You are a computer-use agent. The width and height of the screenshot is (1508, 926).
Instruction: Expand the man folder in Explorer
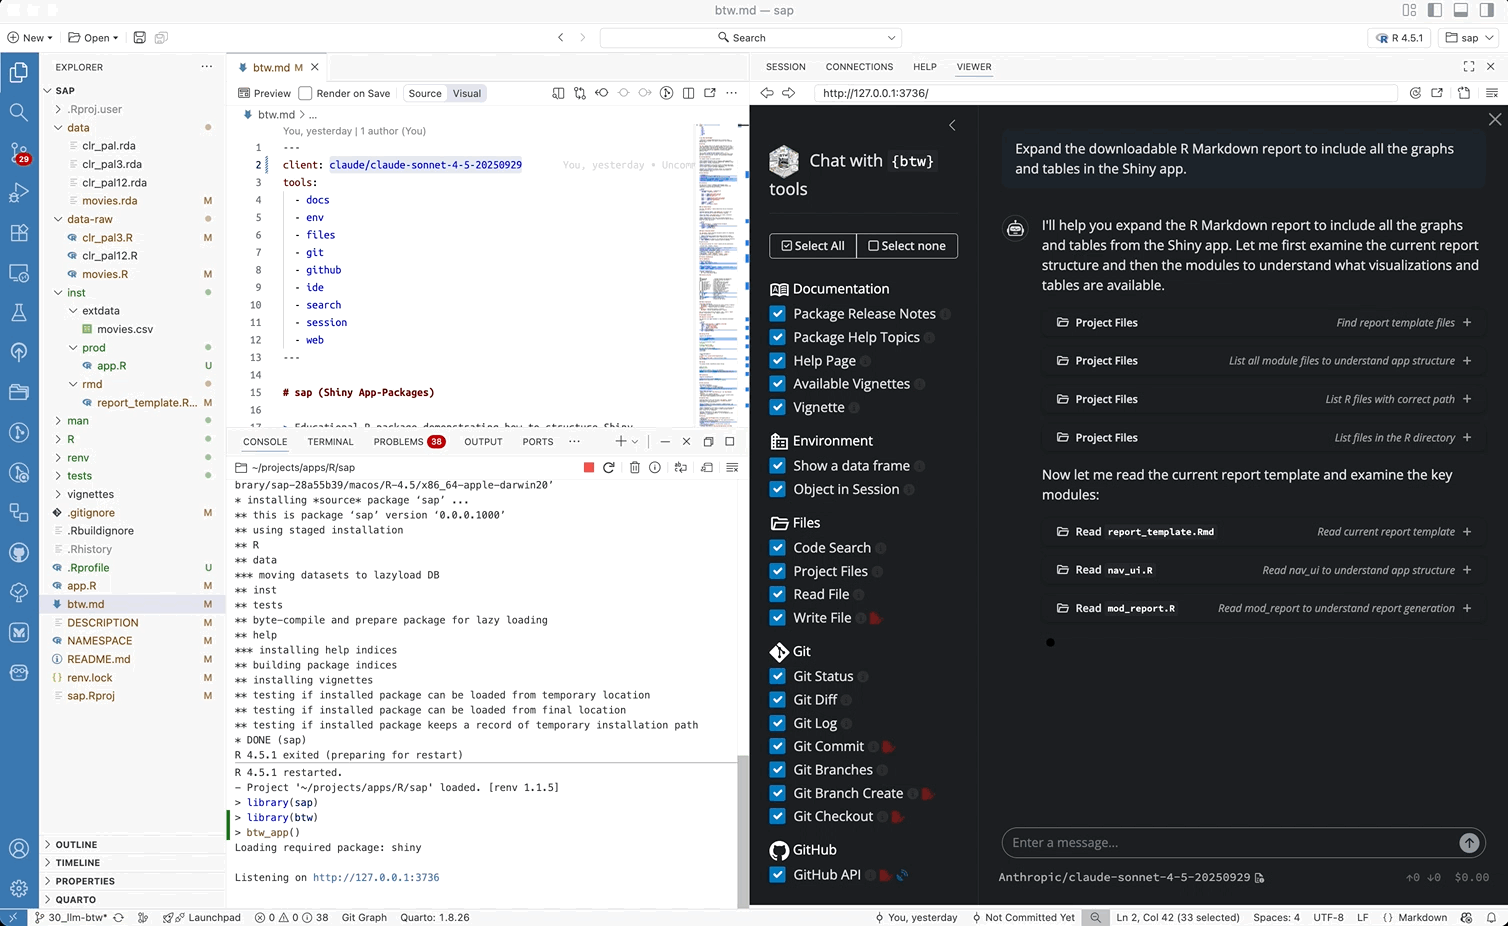click(x=77, y=421)
